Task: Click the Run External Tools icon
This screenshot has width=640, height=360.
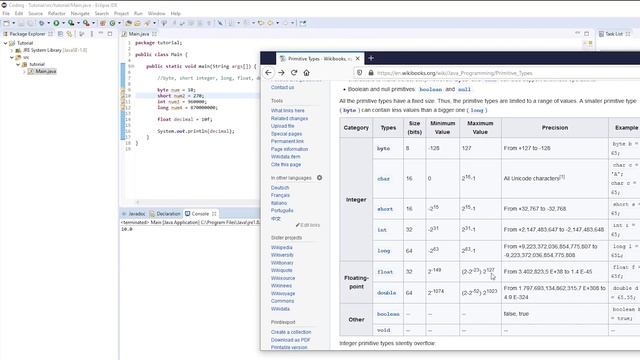Action: coord(86,23)
